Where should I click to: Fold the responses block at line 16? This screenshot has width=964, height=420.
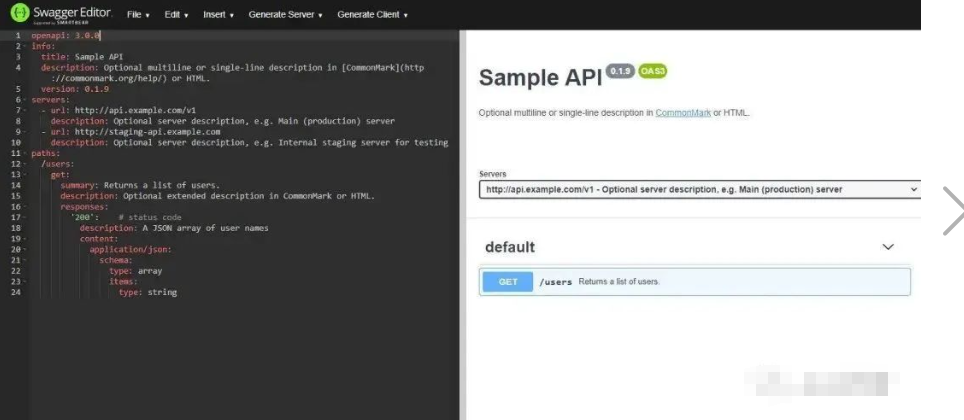tap(25, 207)
